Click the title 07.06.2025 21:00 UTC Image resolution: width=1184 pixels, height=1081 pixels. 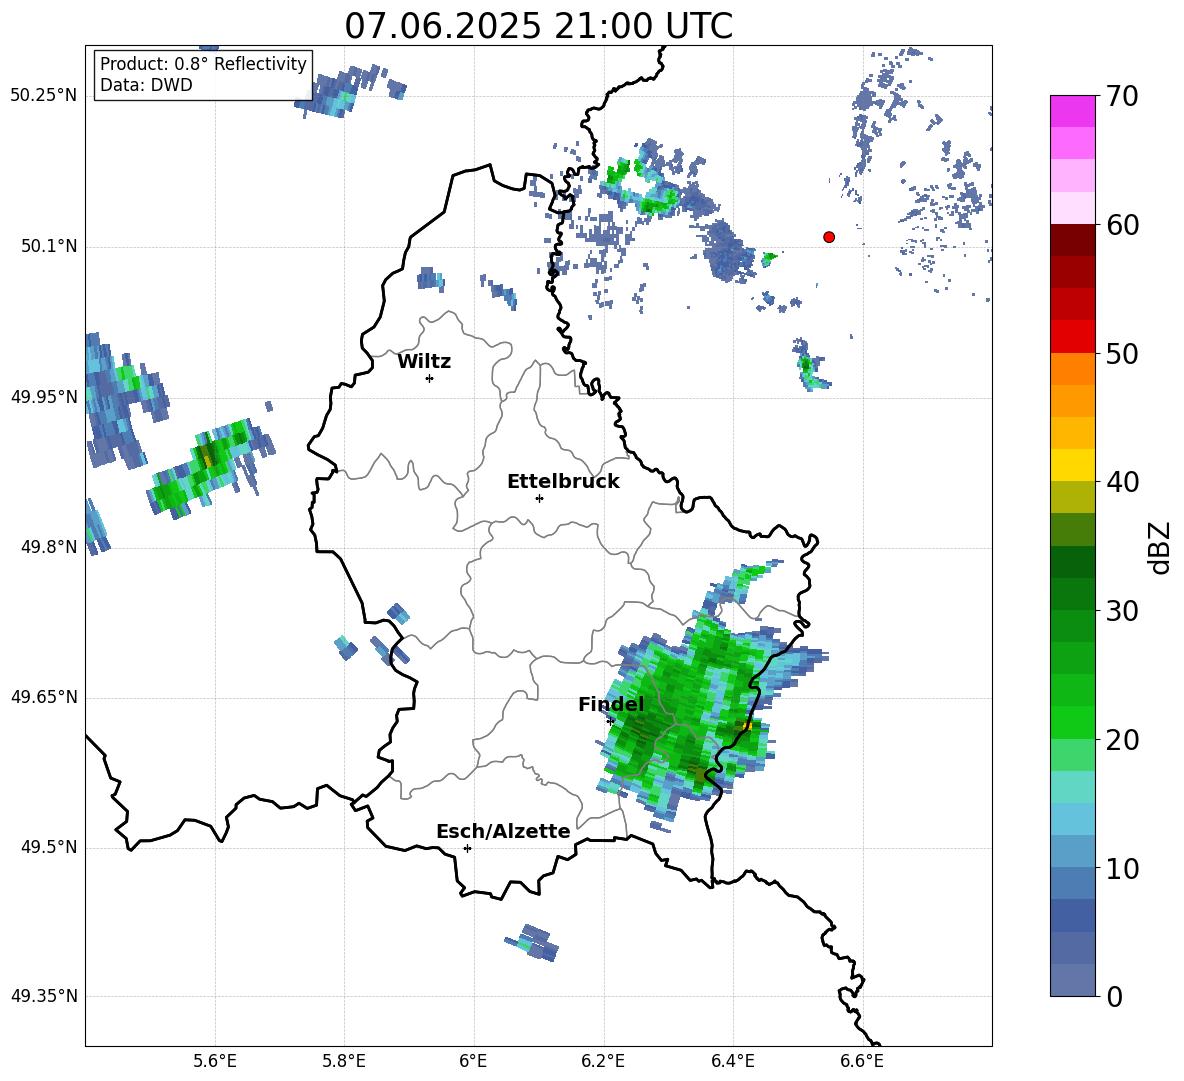click(x=538, y=26)
